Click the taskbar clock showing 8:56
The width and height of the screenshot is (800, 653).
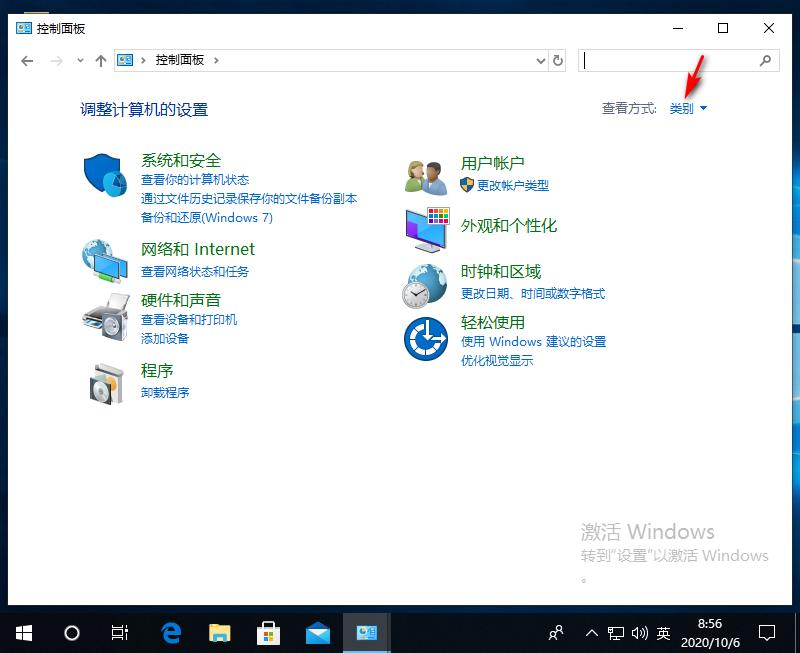[710, 633]
